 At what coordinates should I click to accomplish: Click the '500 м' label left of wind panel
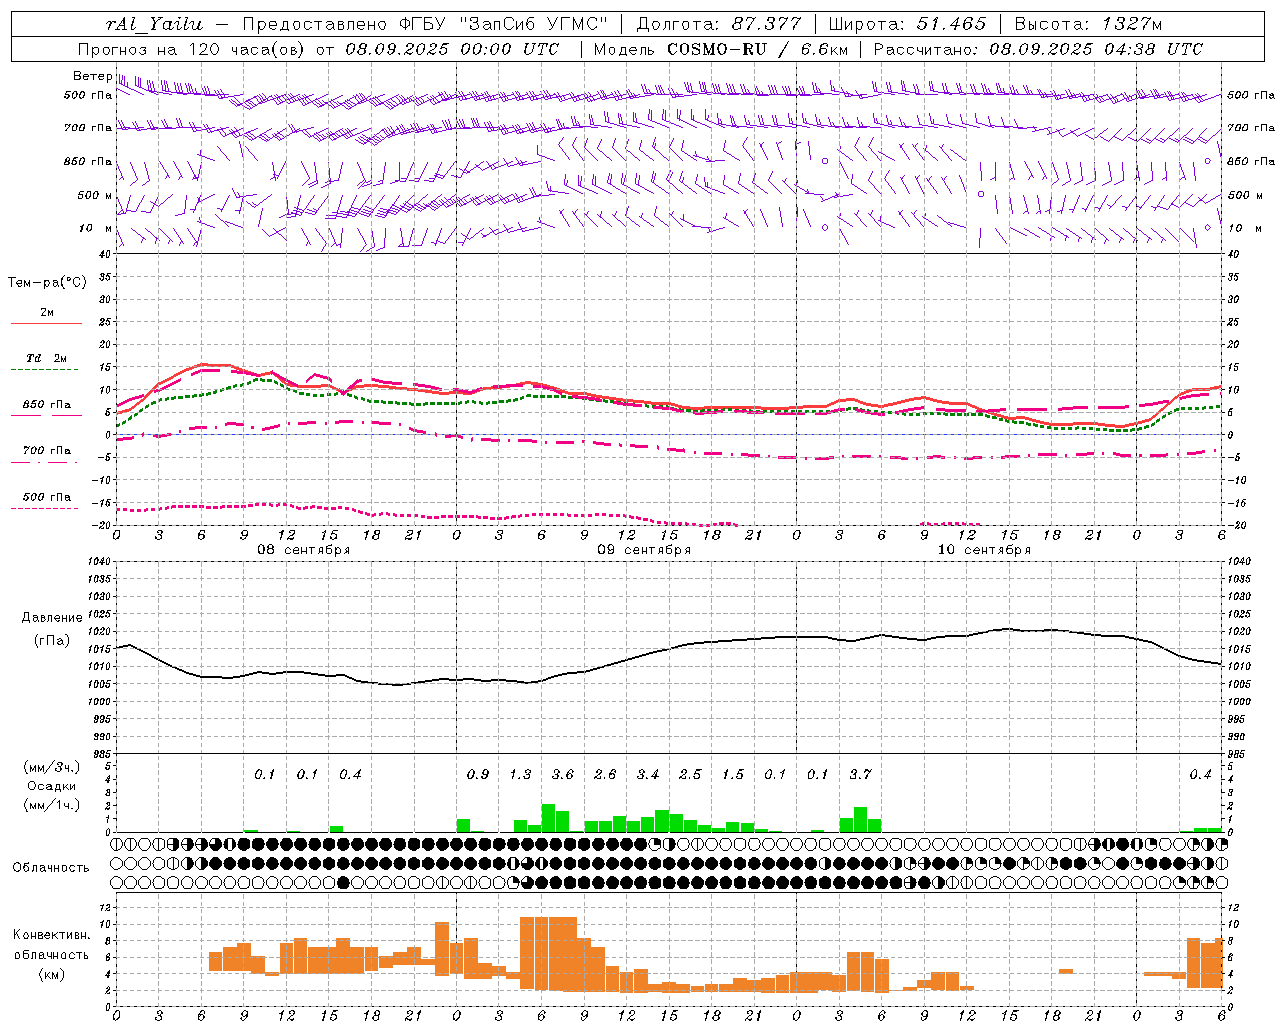95,195
